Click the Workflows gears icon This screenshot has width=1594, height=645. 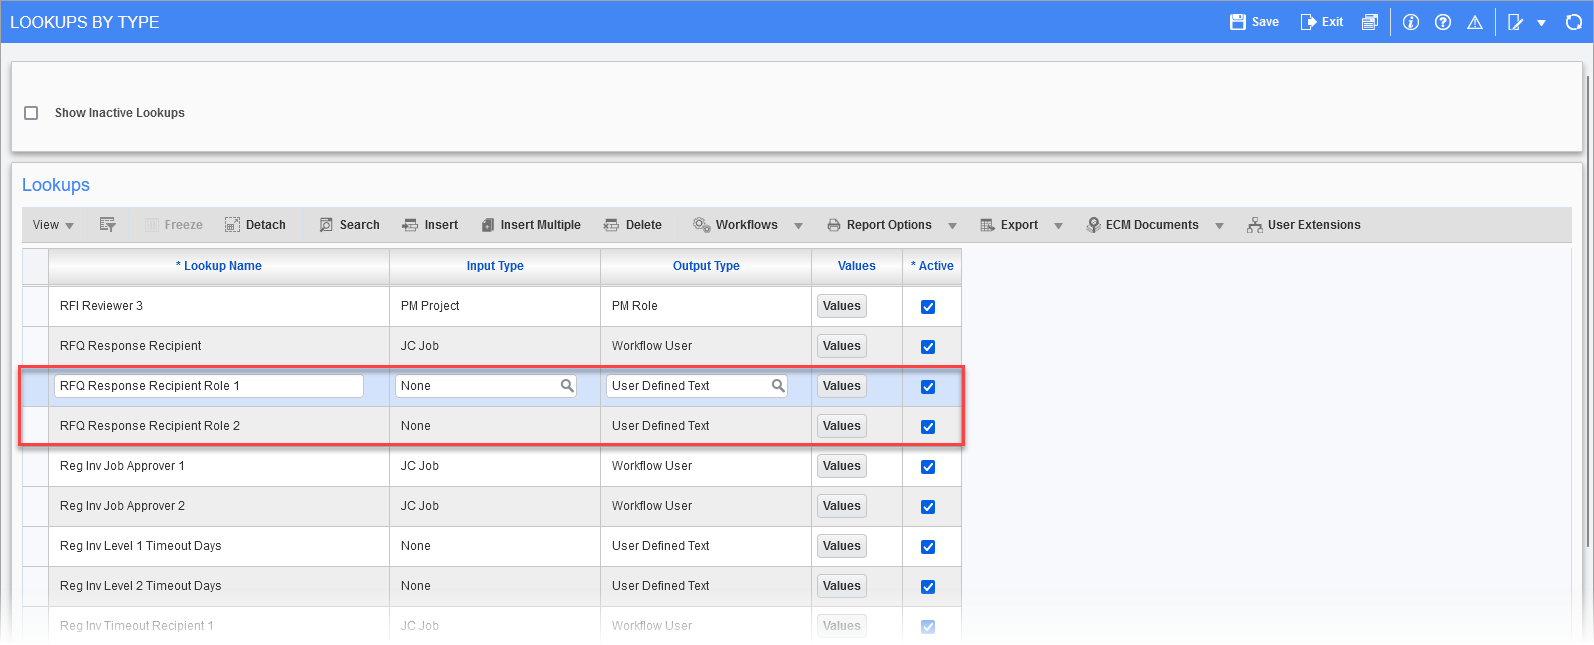(702, 225)
